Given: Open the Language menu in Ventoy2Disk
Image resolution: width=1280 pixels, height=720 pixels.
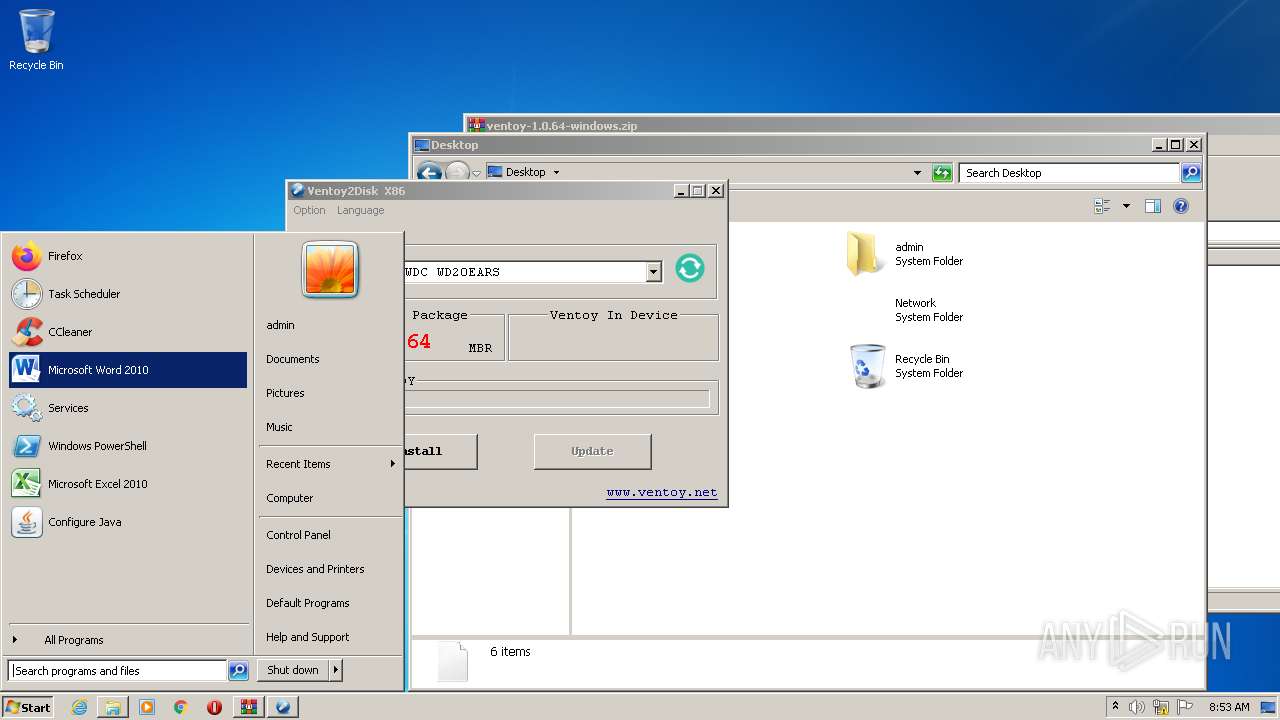Looking at the screenshot, I should 360,210.
